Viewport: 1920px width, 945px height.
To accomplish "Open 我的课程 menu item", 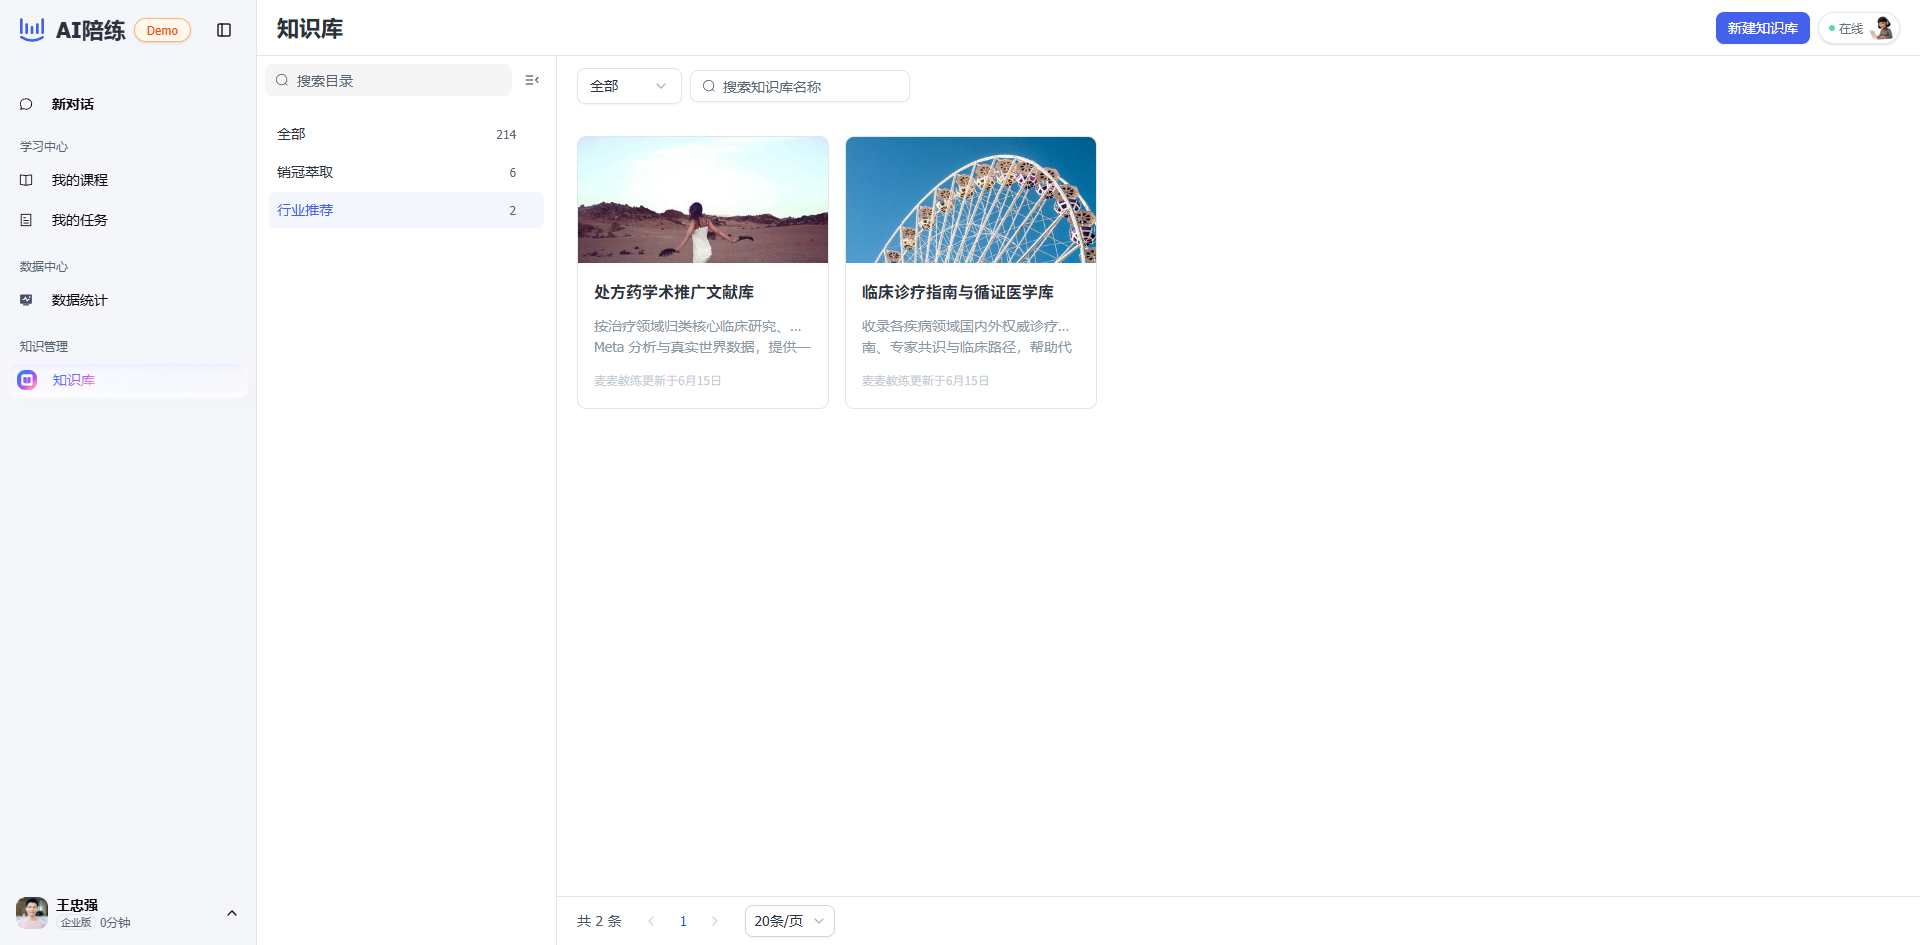I will click(x=128, y=180).
